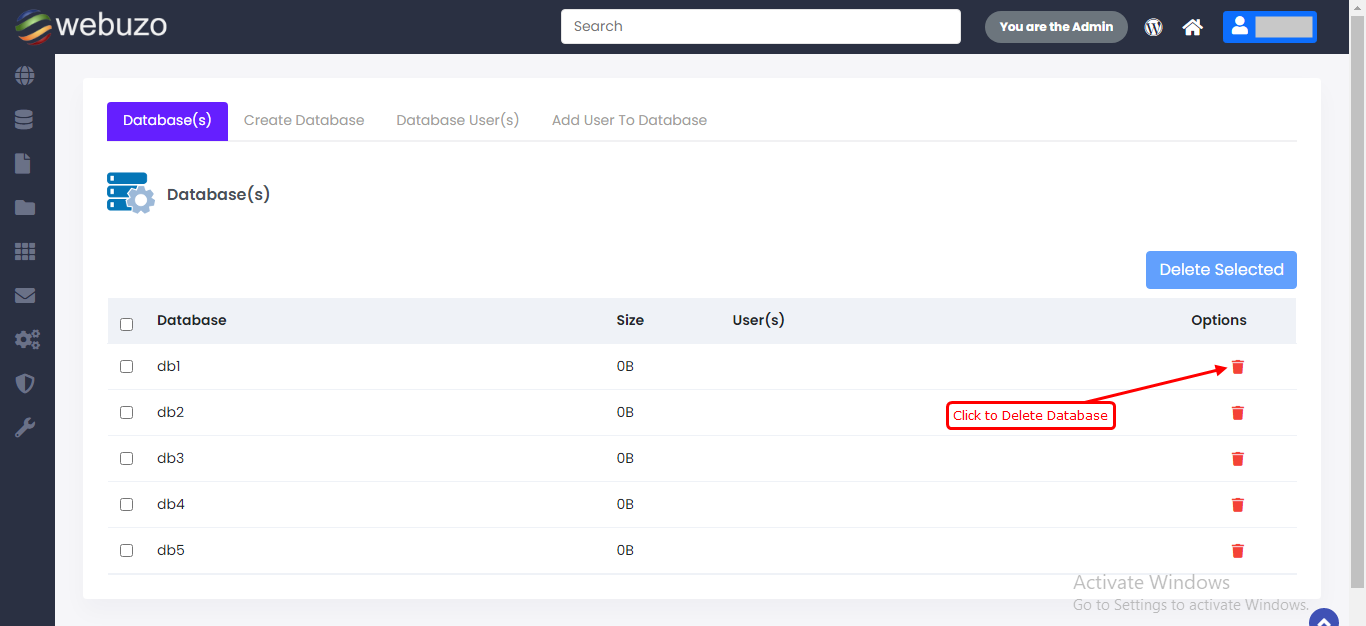Screen dimensions: 1366x626
Task: Open the database stack icon in sidebar
Action: (25, 120)
